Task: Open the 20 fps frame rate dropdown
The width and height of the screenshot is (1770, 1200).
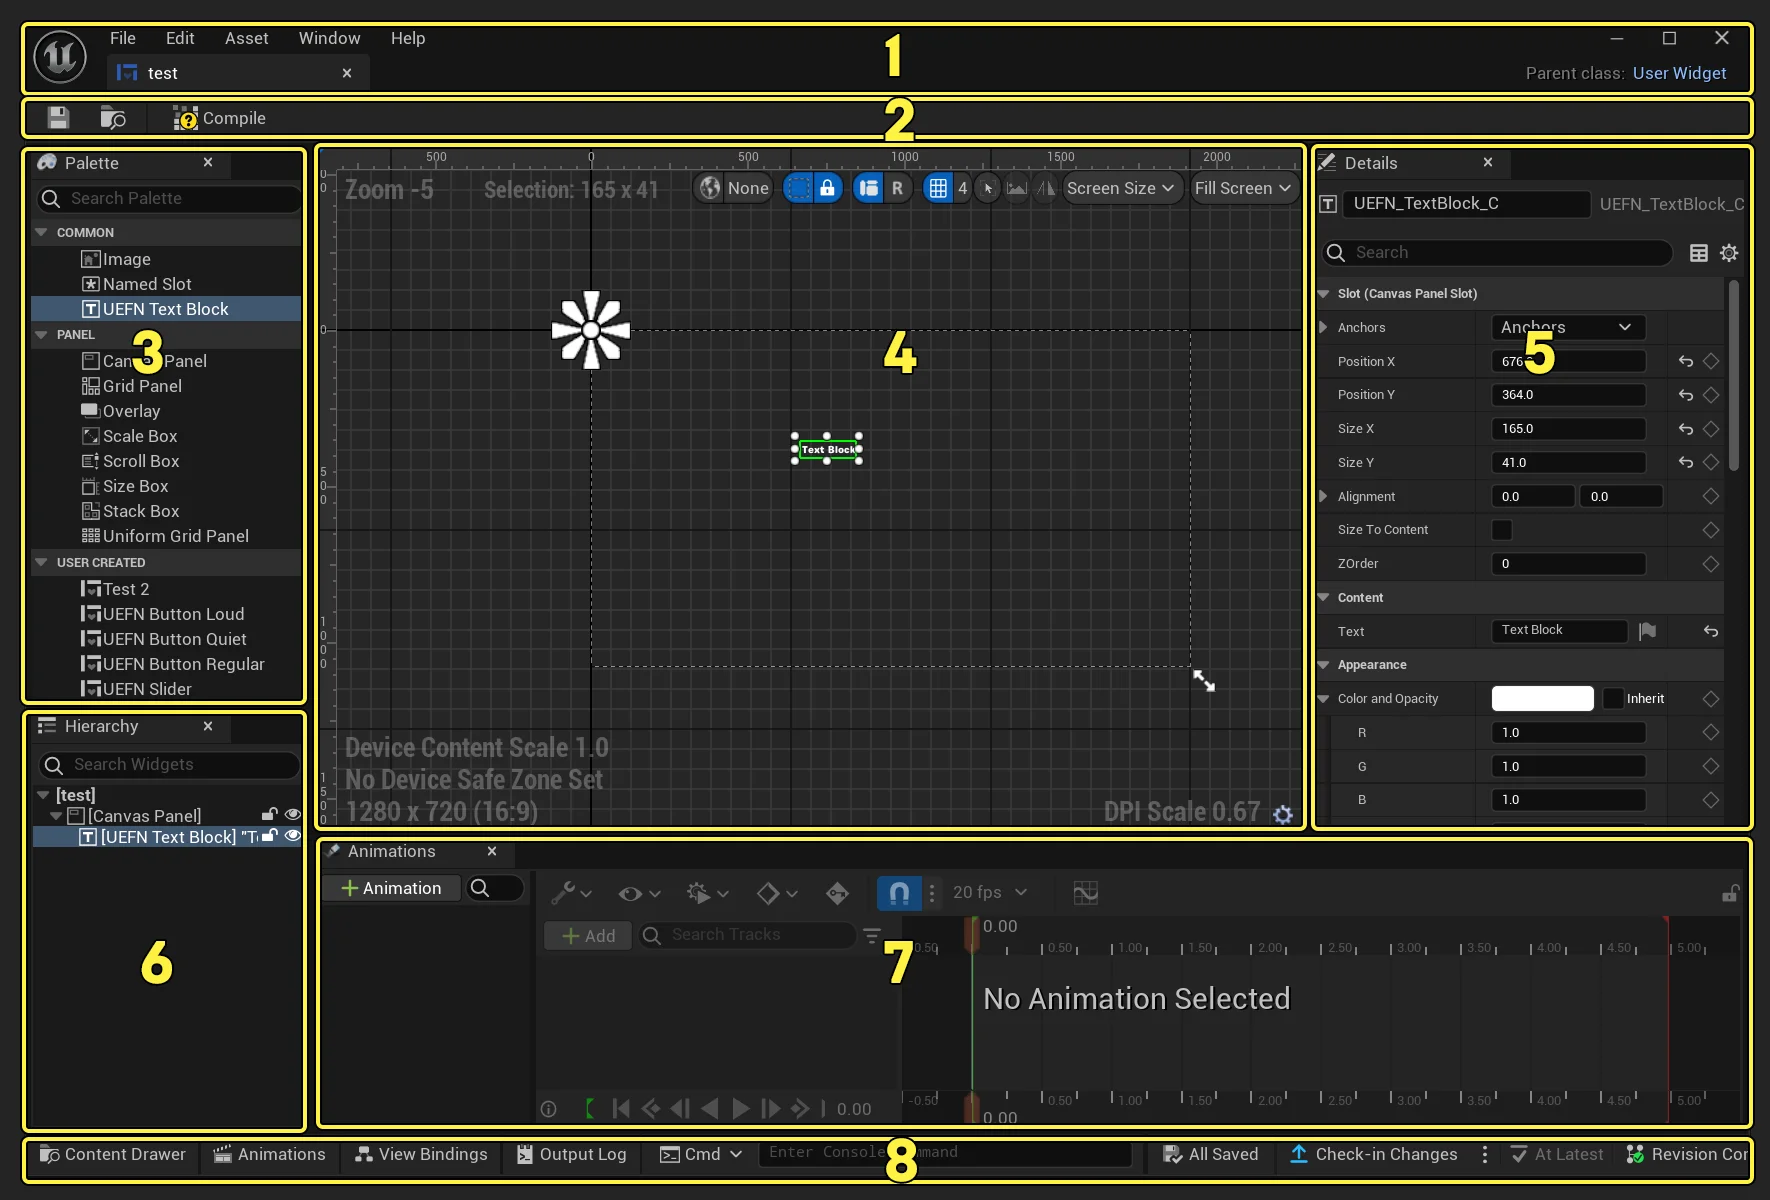Action: [x=989, y=892]
